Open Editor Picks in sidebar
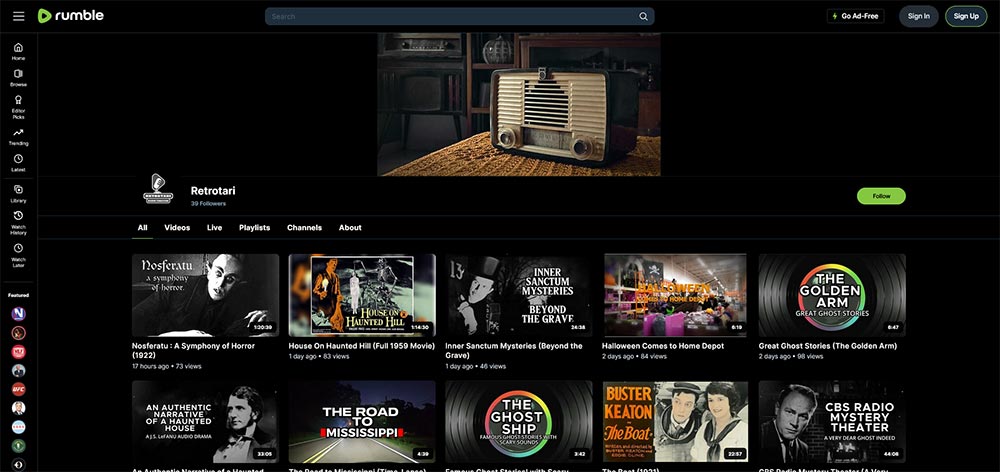This screenshot has width=1000, height=472. coord(18,107)
